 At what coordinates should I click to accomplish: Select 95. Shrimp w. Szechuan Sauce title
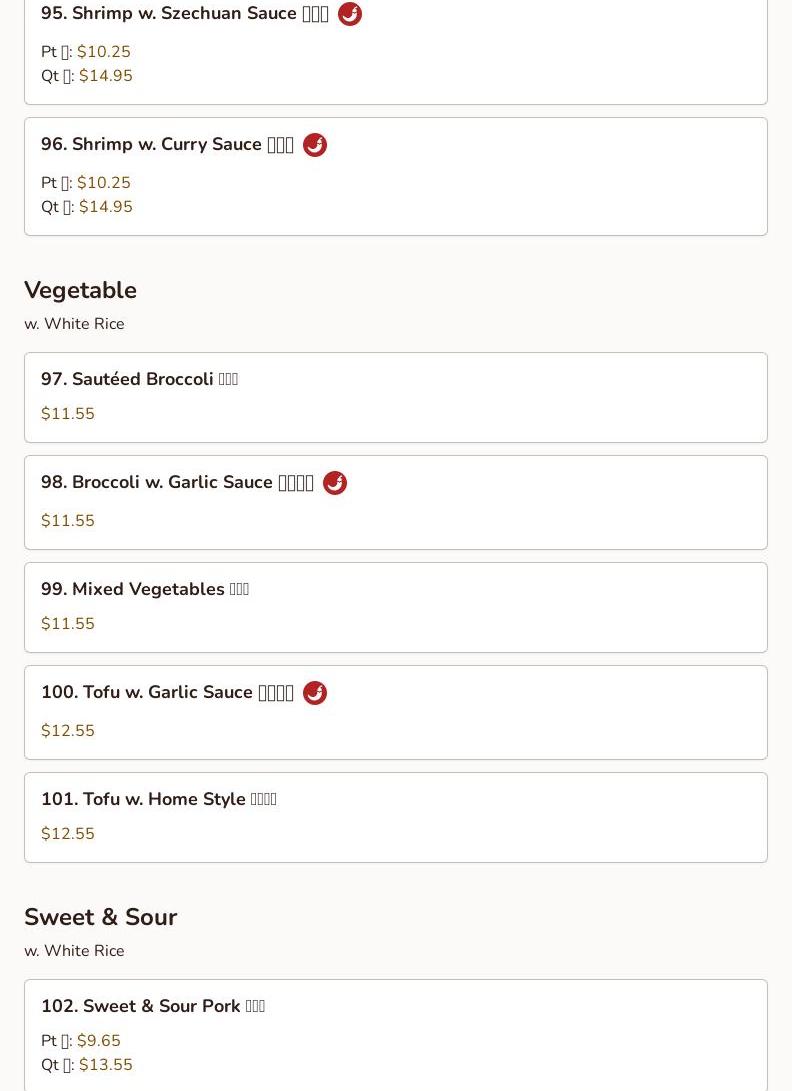coord(184,14)
